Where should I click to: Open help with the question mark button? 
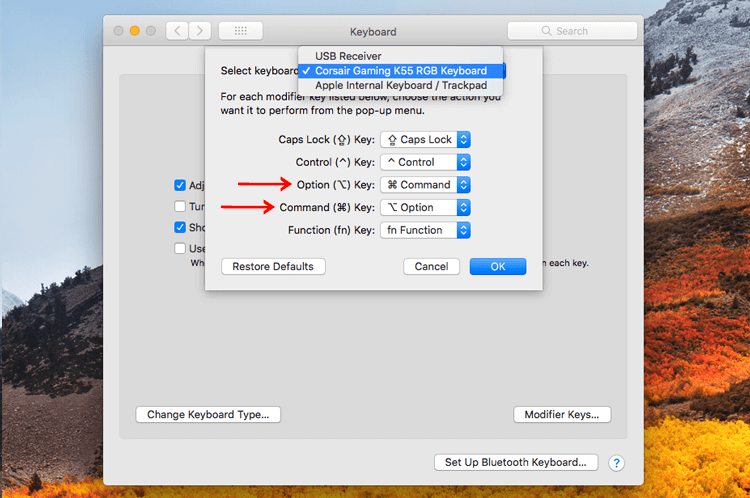[x=616, y=463]
